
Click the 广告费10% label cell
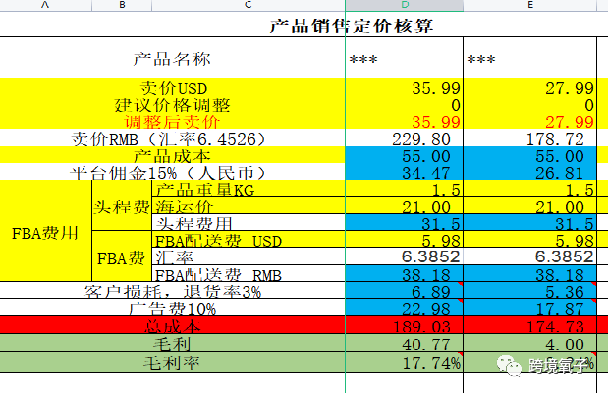pyautogui.click(x=172, y=308)
